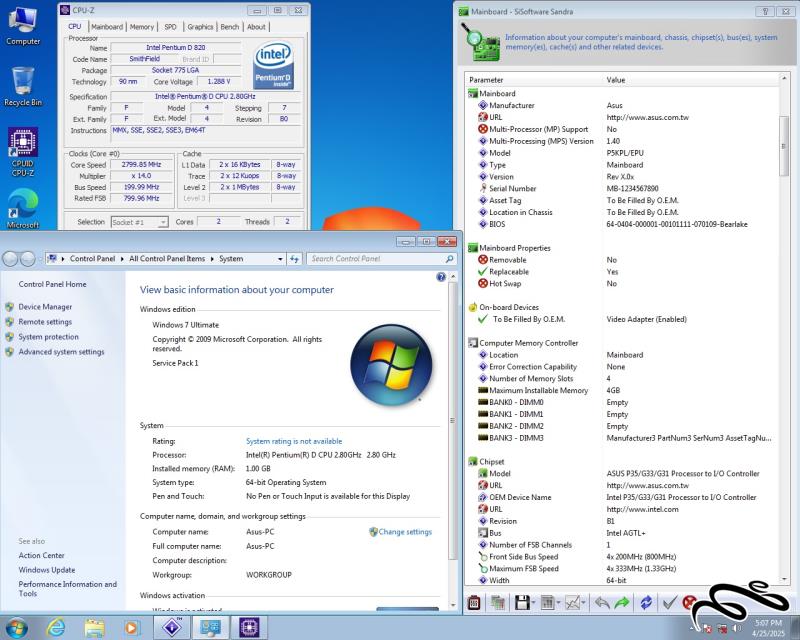Screen dimensions: 800x640
Task: Click the Control Panel forward navigation button
Action: (28, 259)
